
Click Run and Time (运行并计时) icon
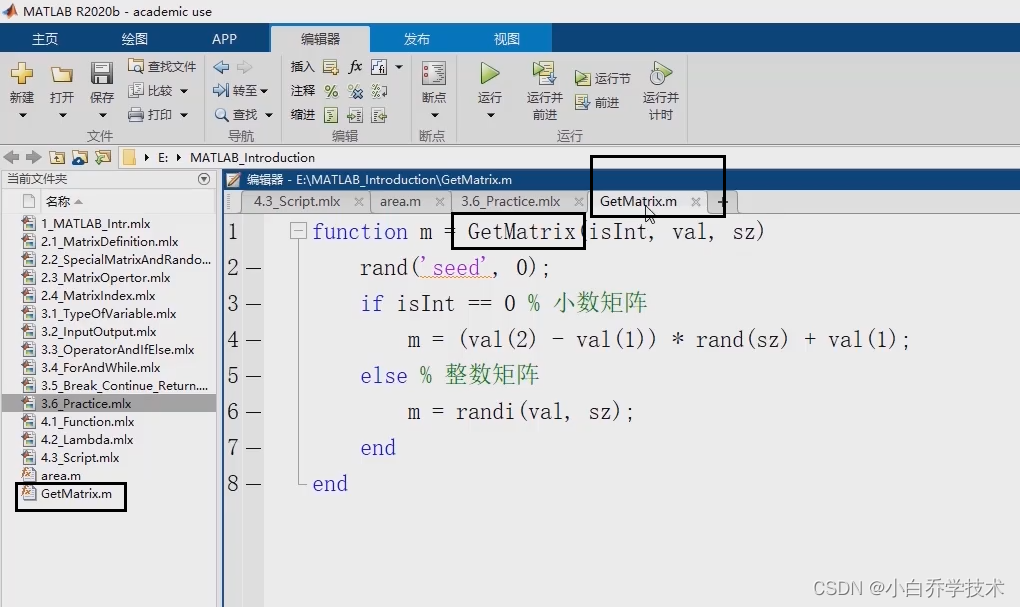pos(660,75)
